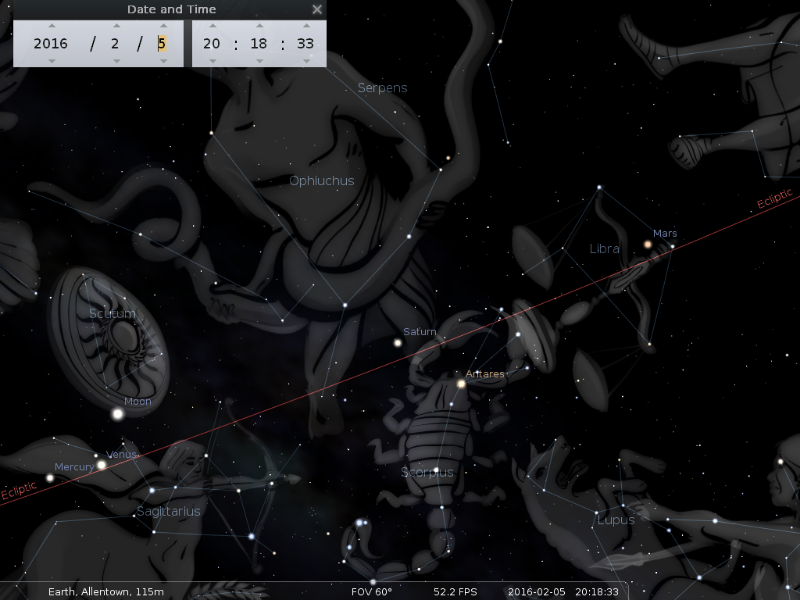Decrease the minutes using the down arrow
Image resolution: width=800 pixels, height=600 pixels.
point(259,61)
